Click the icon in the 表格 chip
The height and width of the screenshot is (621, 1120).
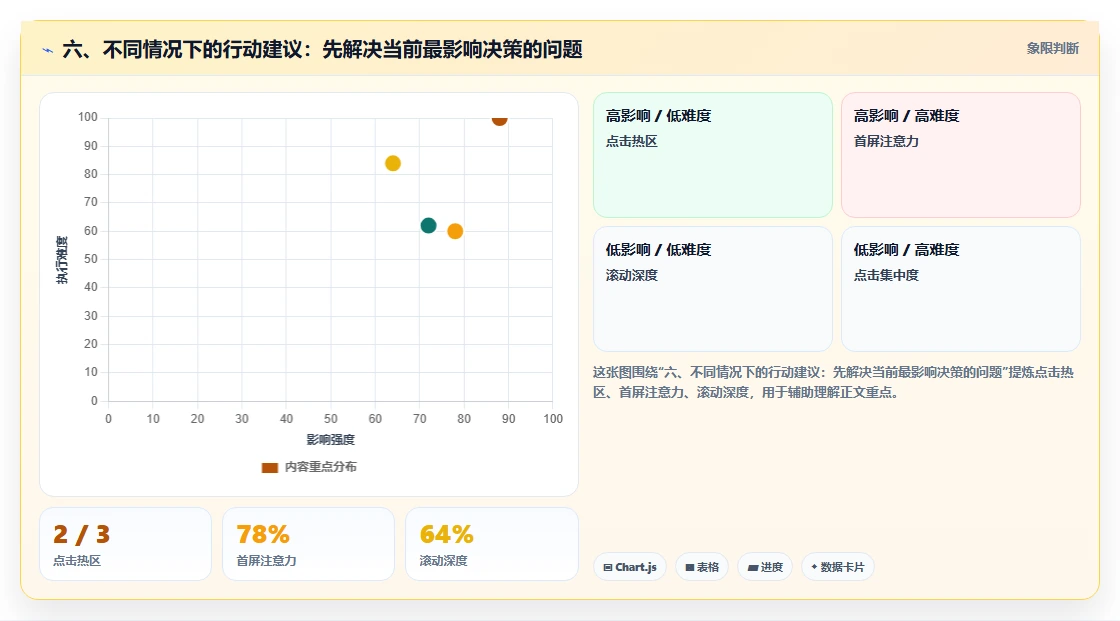(x=689, y=567)
